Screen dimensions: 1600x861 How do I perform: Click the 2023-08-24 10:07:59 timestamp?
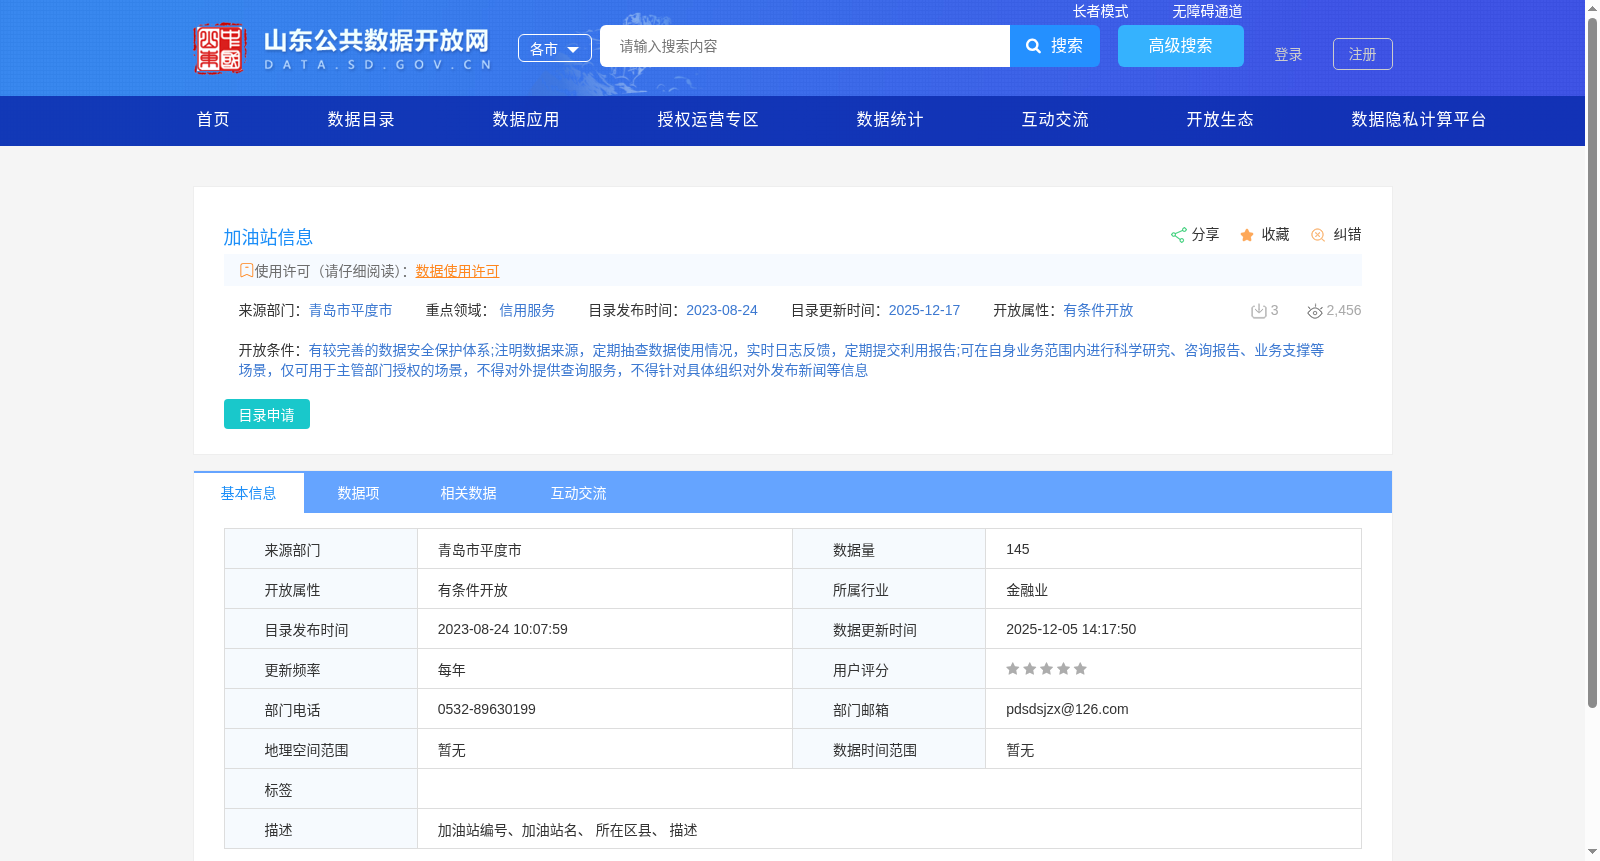pos(503,629)
